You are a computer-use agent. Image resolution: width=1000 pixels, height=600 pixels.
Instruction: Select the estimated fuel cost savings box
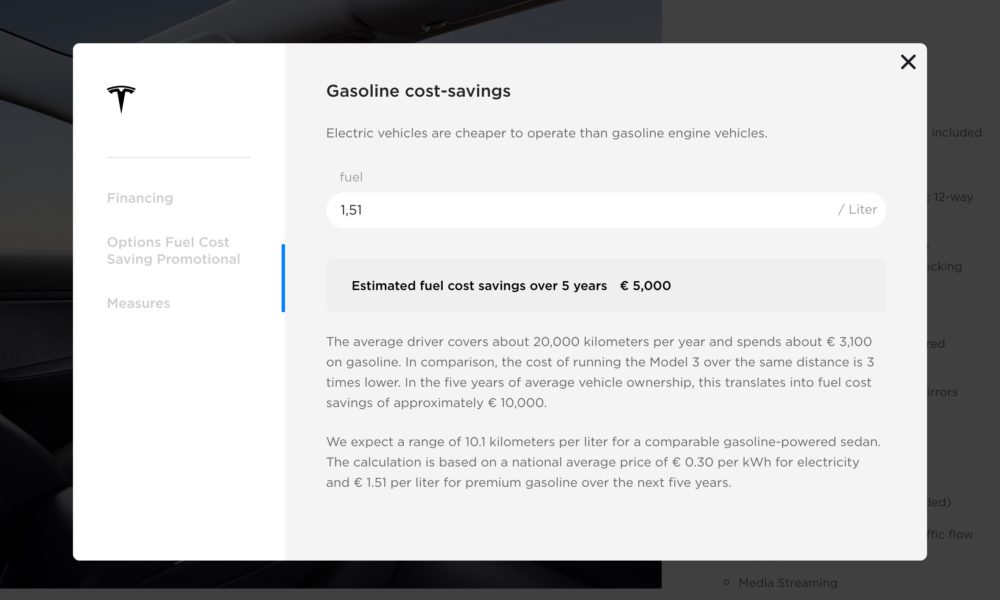coord(606,286)
